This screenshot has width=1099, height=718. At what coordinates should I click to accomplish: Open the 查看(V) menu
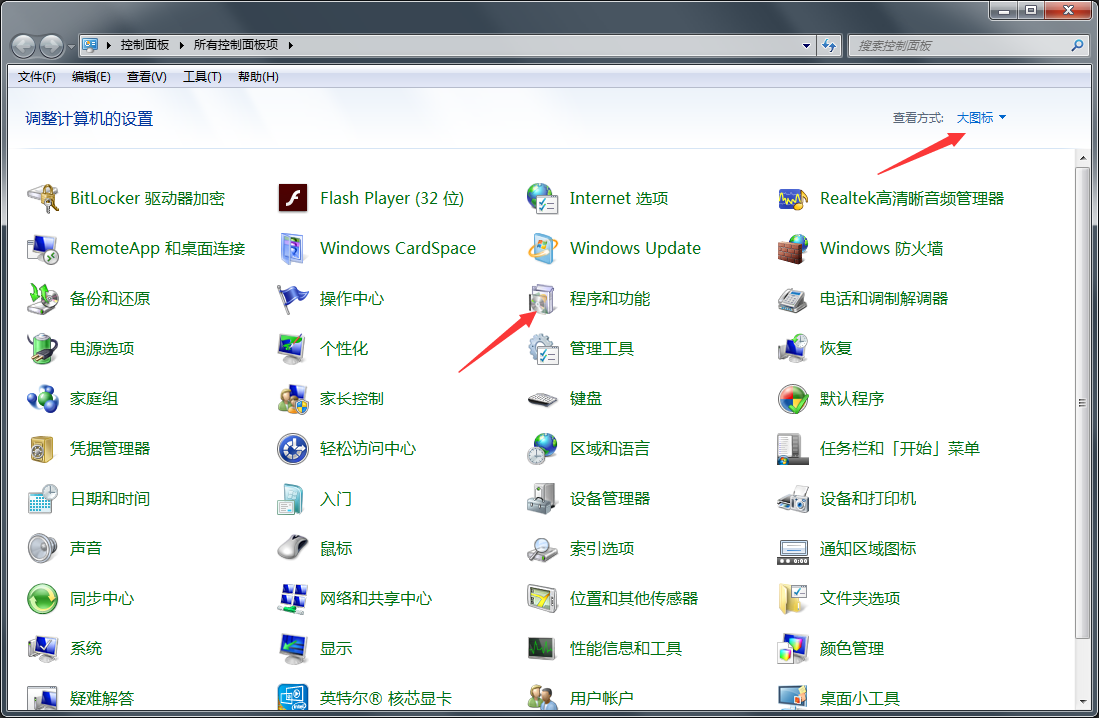point(146,76)
